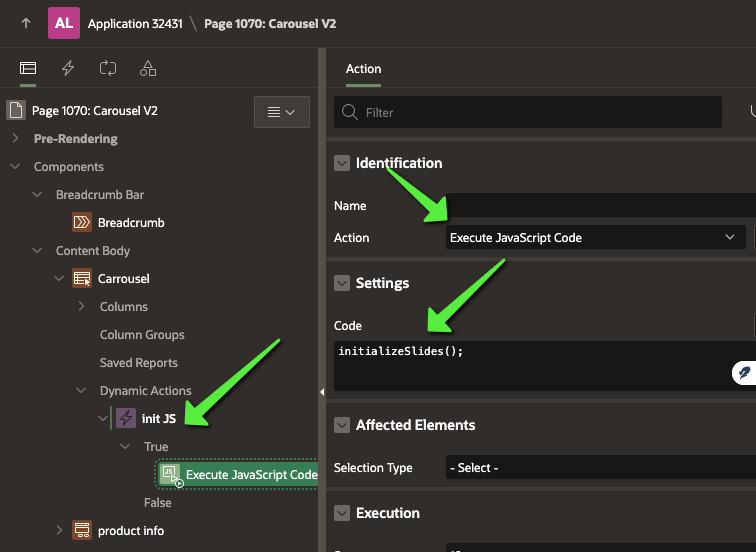Image resolution: width=756 pixels, height=552 pixels.
Task: Collapse the Identification section
Action: (x=342, y=163)
